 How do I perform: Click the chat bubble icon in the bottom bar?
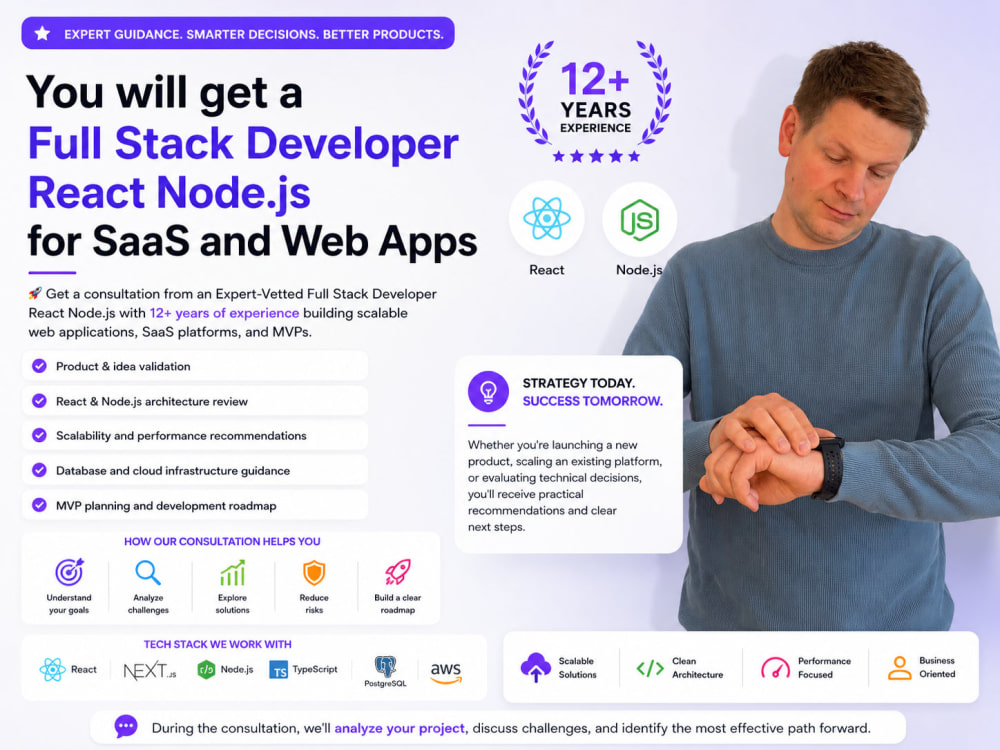pyautogui.click(x=126, y=726)
